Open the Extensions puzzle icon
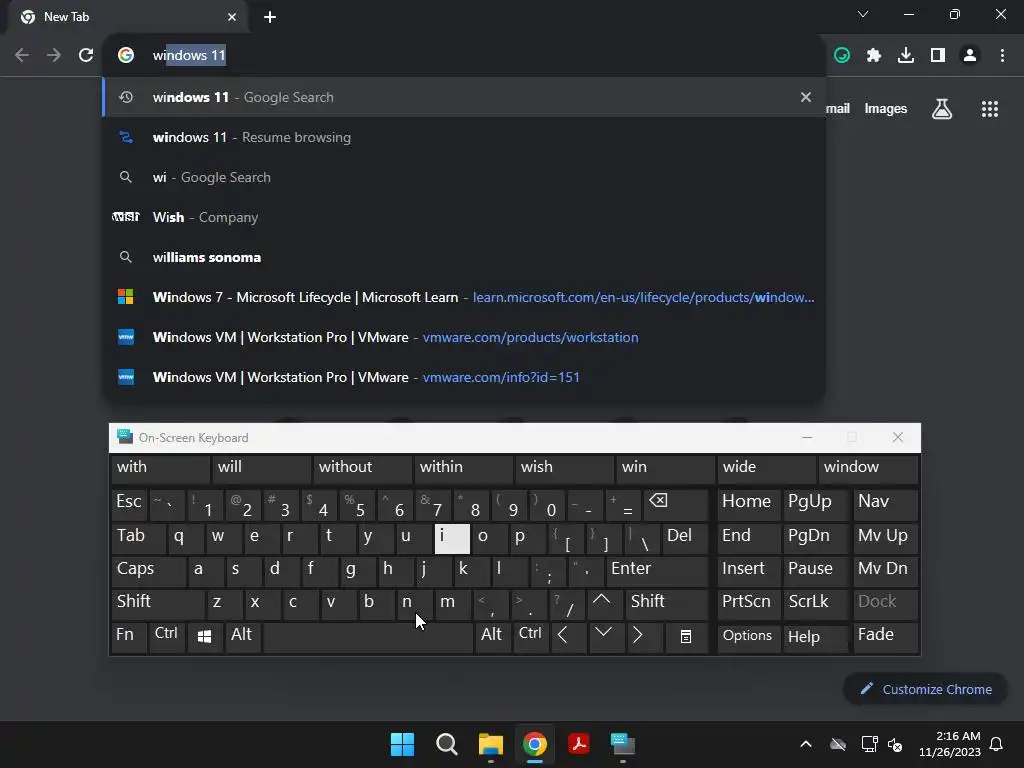This screenshot has width=1024, height=768. (x=874, y=56)
